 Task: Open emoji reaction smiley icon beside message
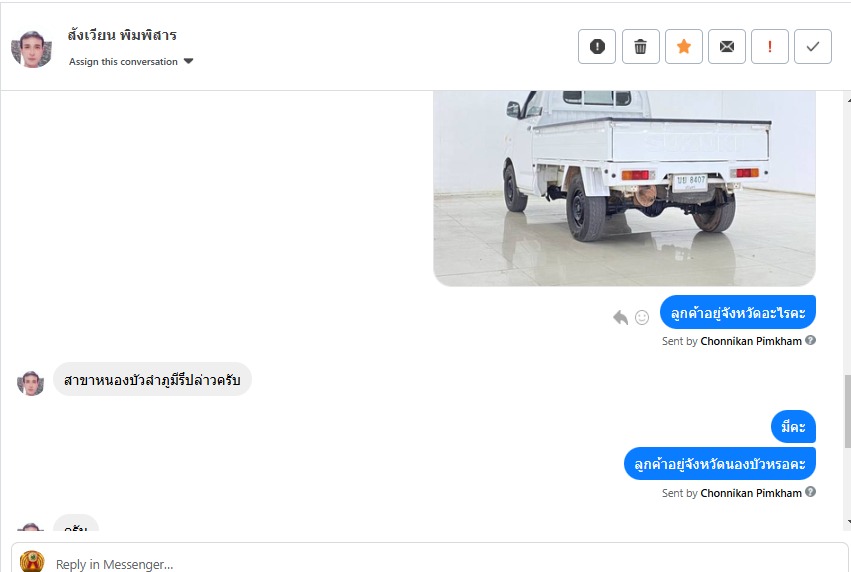tap(642, 317)
